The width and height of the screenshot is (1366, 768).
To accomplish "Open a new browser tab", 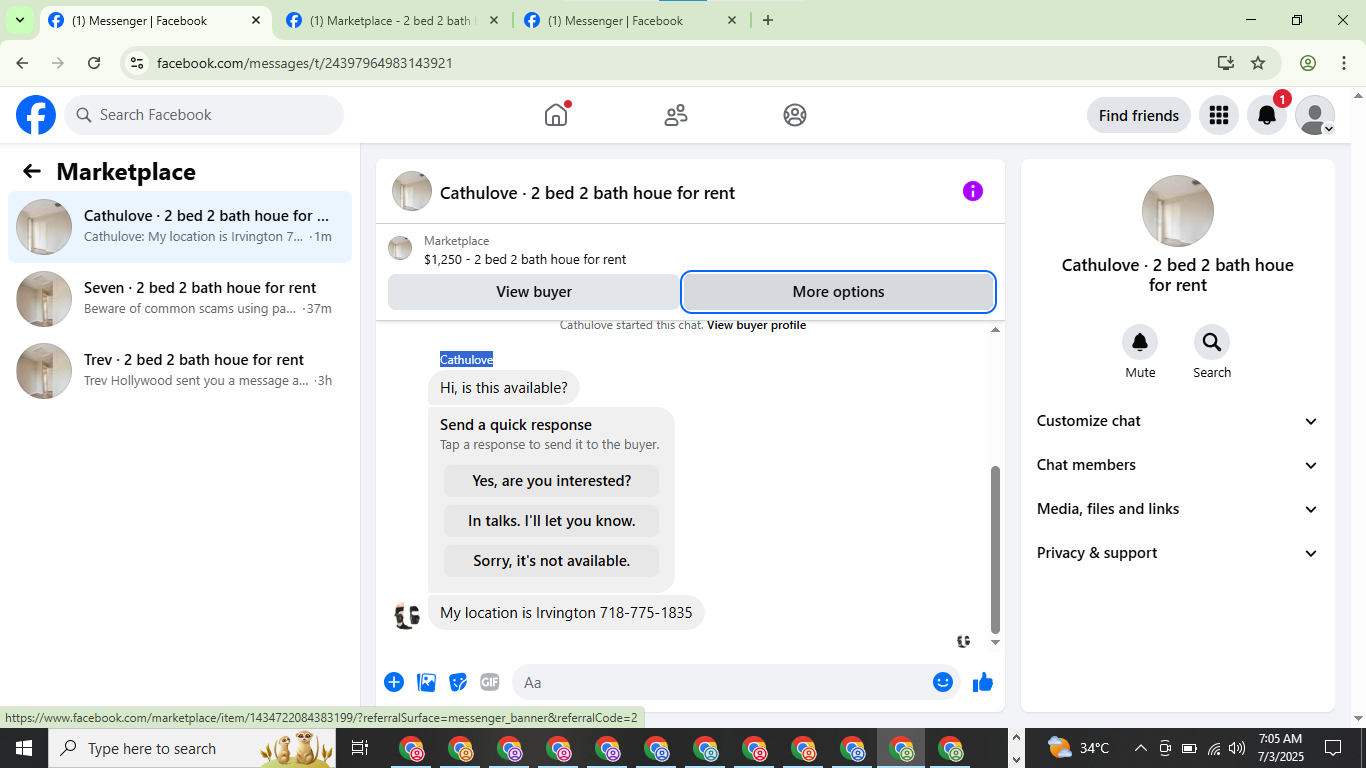I will click(768, 20).
